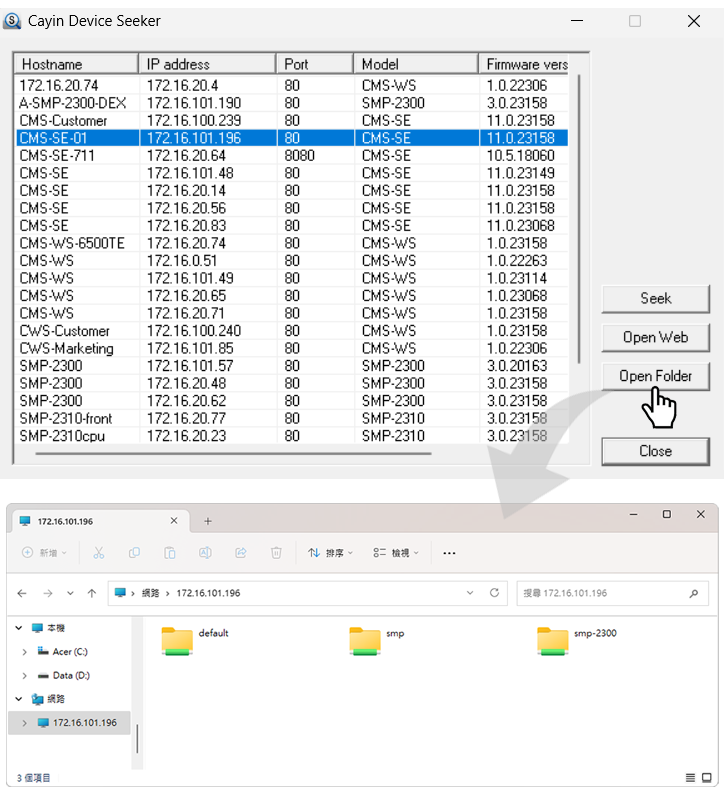The image size is (724, 800).
Task: Refresh the 172.16.101.196 folder view
Action: 494,593
